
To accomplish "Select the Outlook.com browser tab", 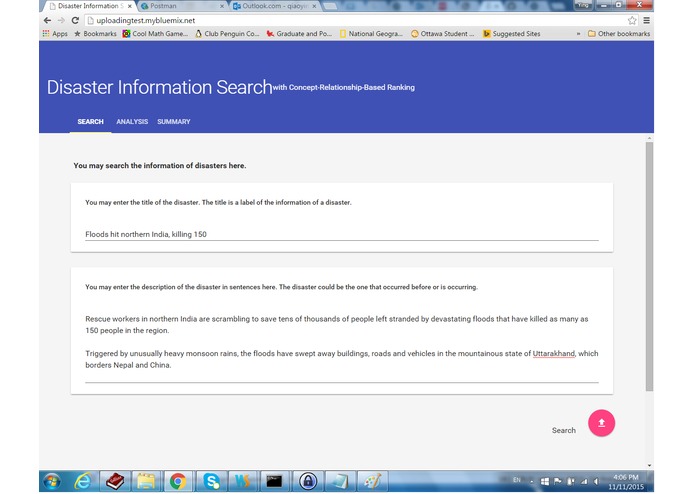I will (x=273, y=6).
